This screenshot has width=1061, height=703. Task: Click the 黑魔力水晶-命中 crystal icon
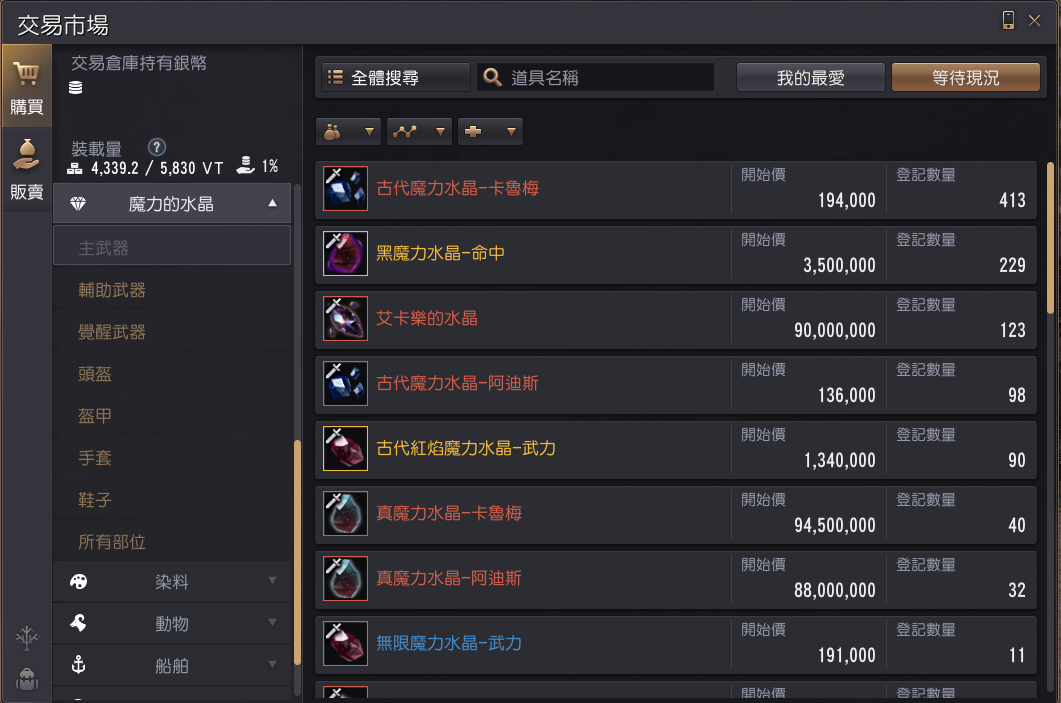[x=345, y=254]
